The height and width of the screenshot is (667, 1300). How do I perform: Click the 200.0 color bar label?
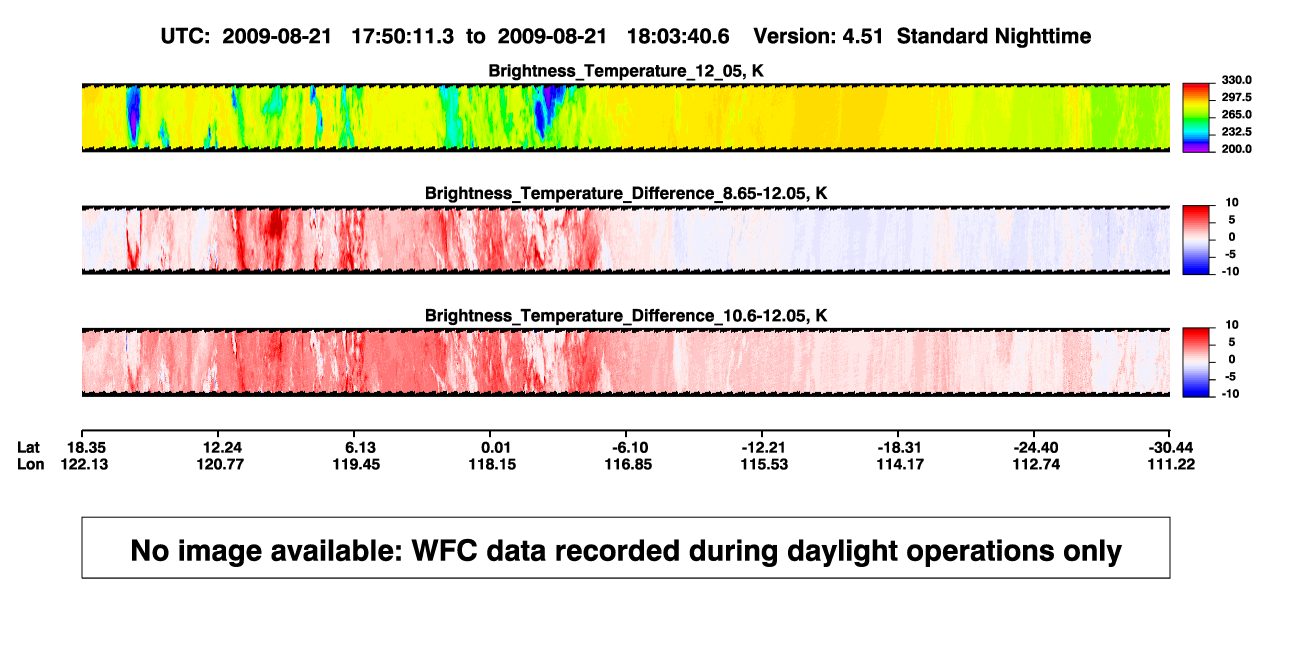tap(1236, 148)
